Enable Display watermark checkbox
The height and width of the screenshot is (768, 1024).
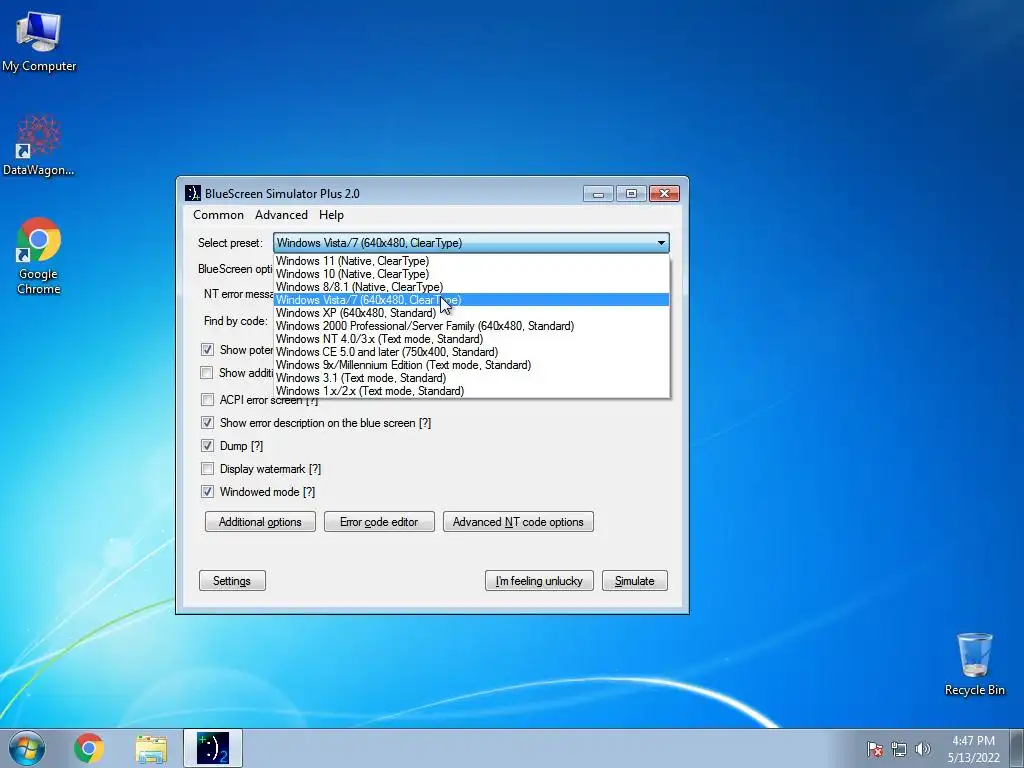pyautogui.click(x=207, y=468)
